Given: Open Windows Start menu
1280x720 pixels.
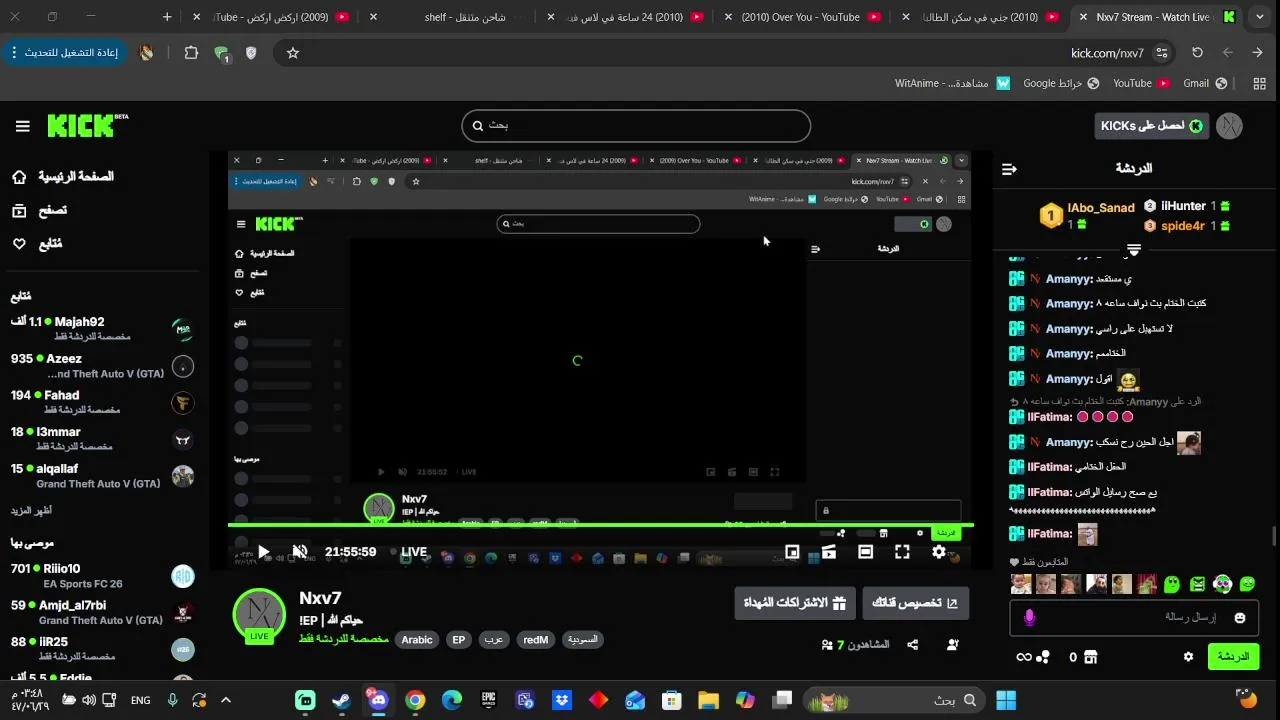Looking at the screenshot, I should coord(1006,700).
